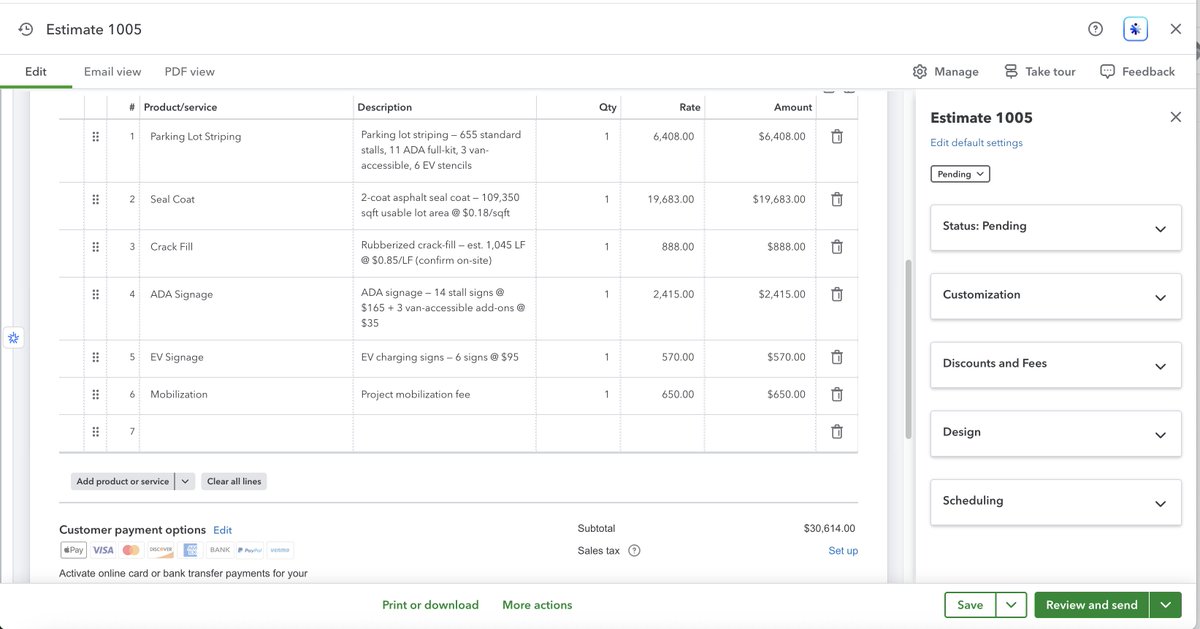Open Edit default settings link
This screenshot has width=1200, height=629.
[x=976, y=143]
